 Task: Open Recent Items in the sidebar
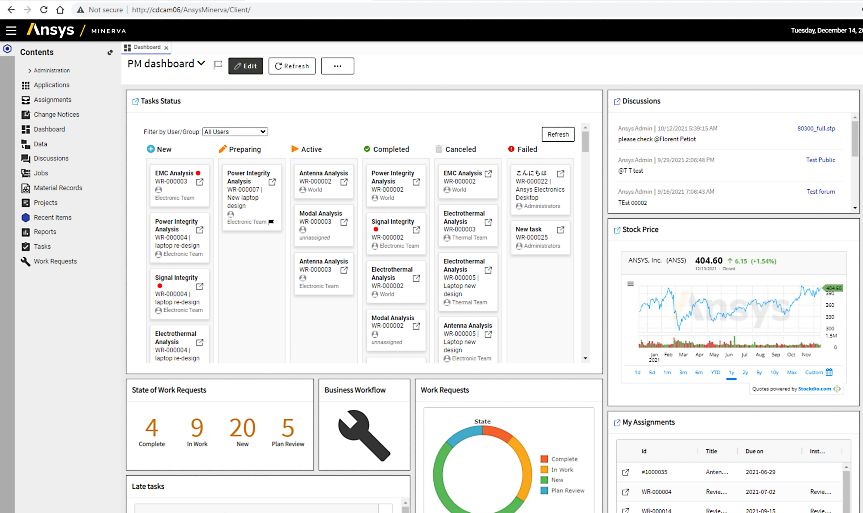click(52, 217)
